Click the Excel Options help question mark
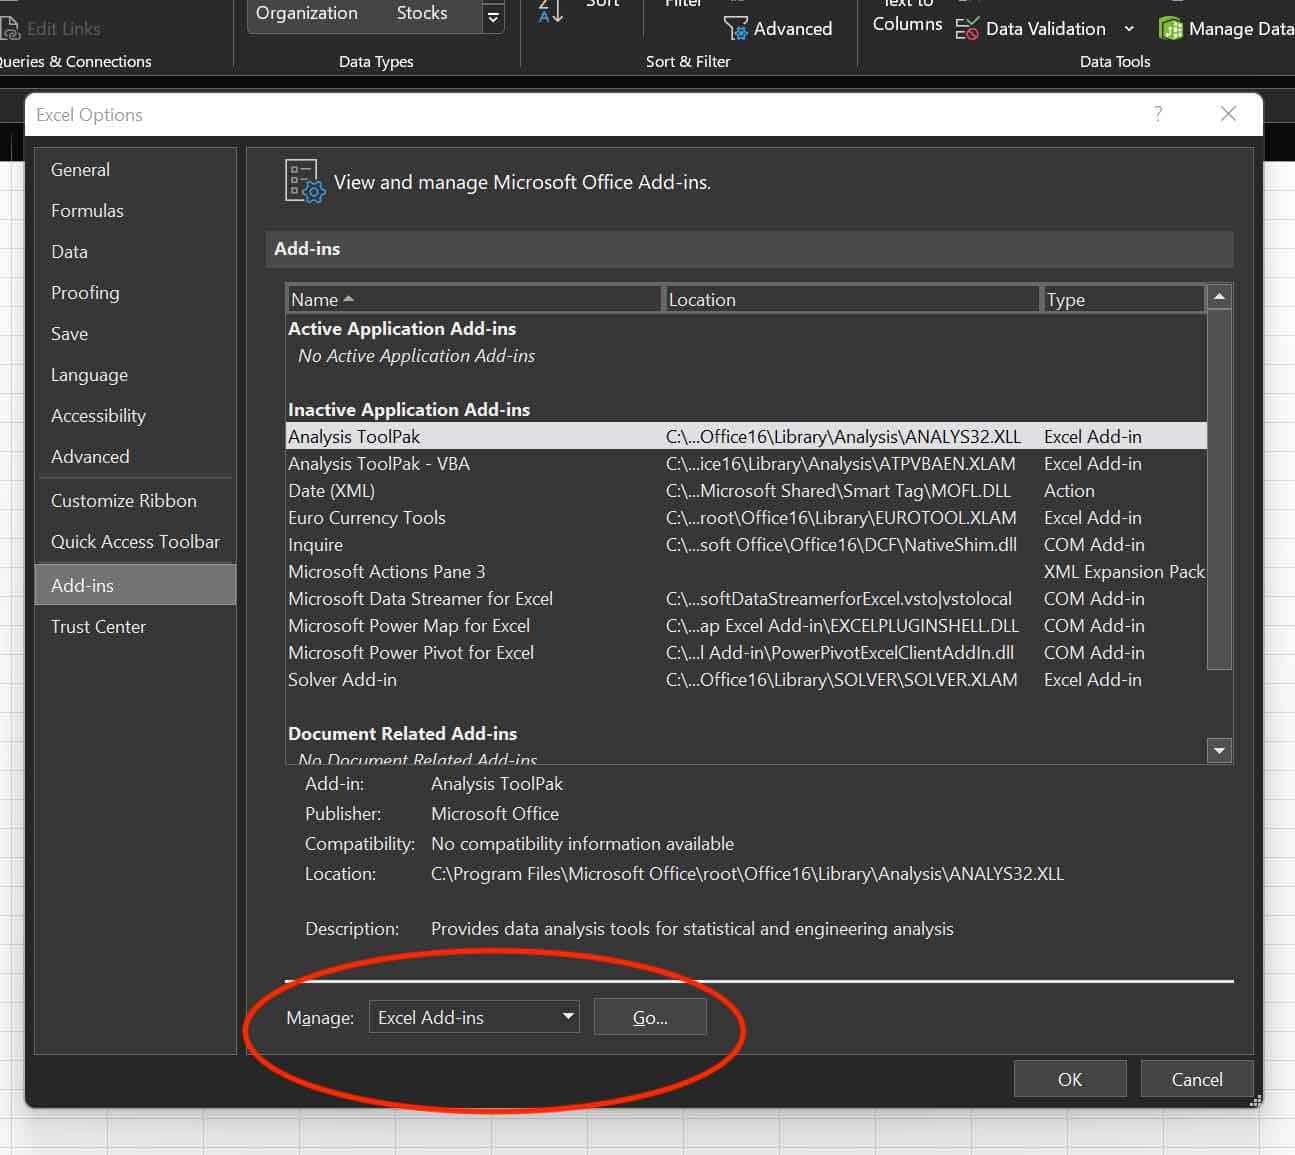Screen dimensions: 1295x1155 click(x=1158, y=114)
